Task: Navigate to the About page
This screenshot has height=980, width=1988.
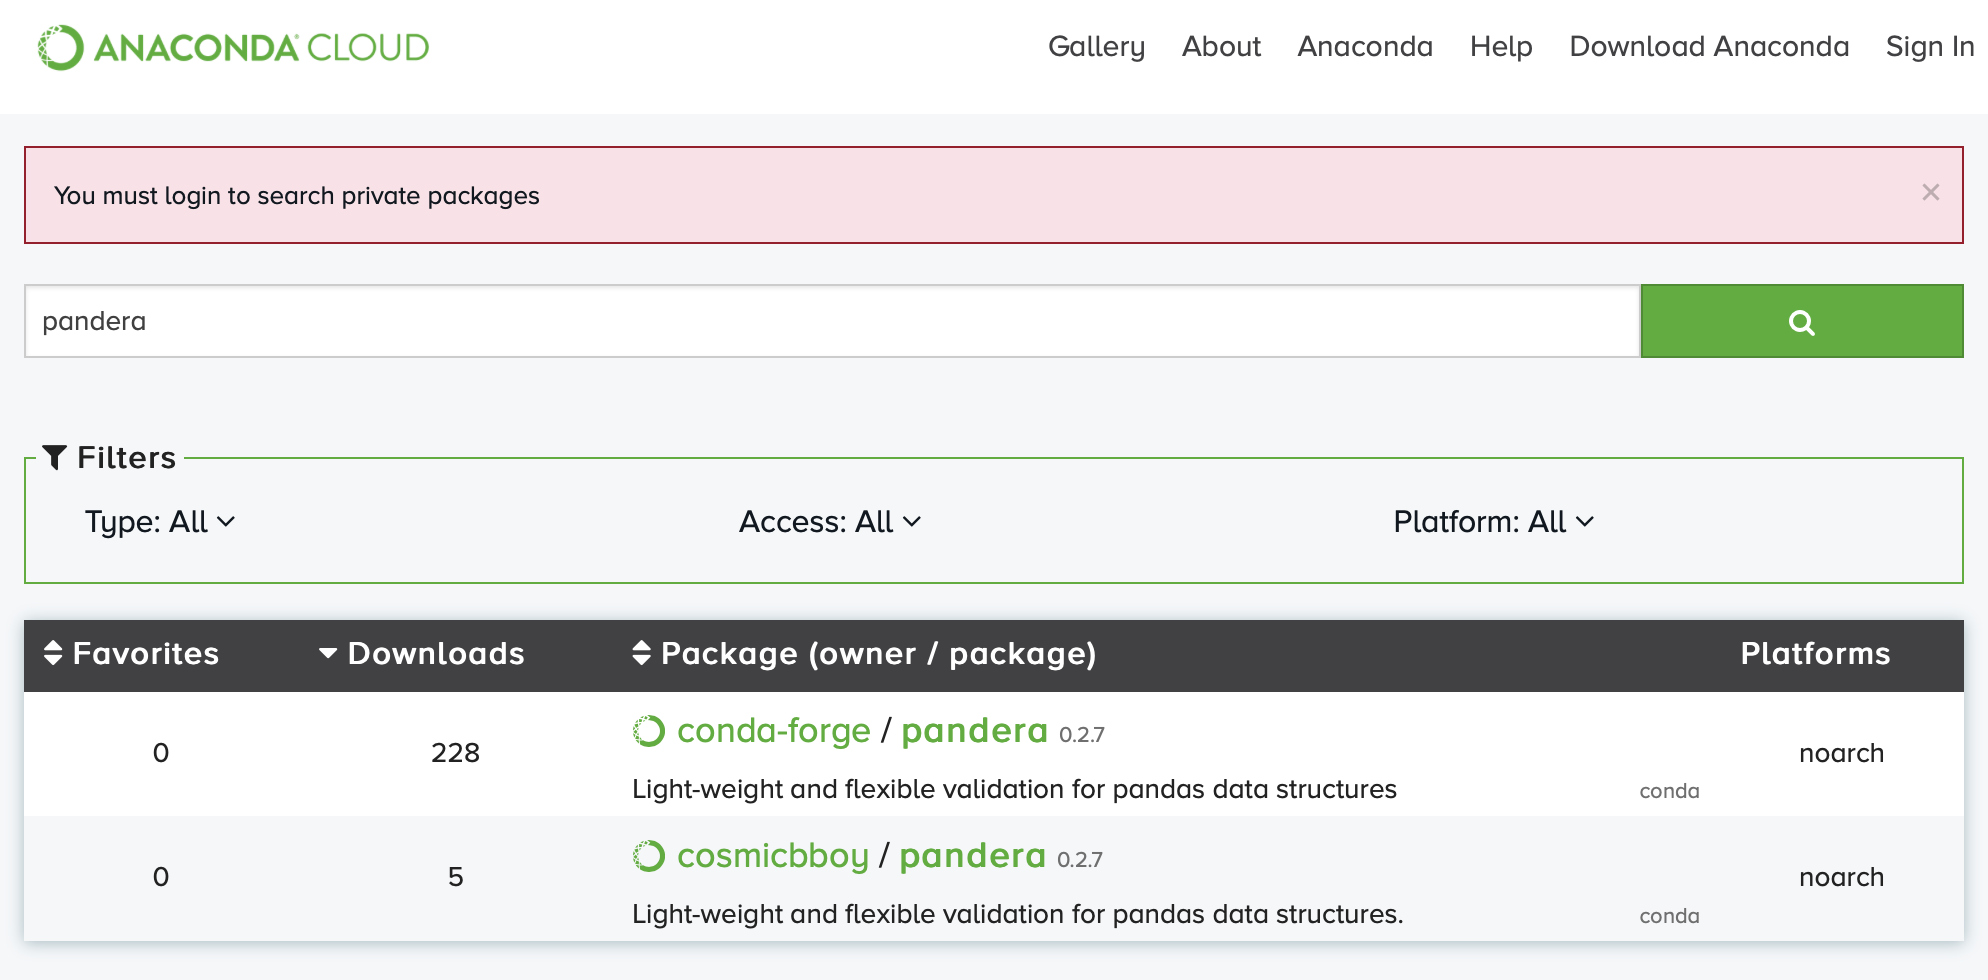Action: pos(1221,46)
